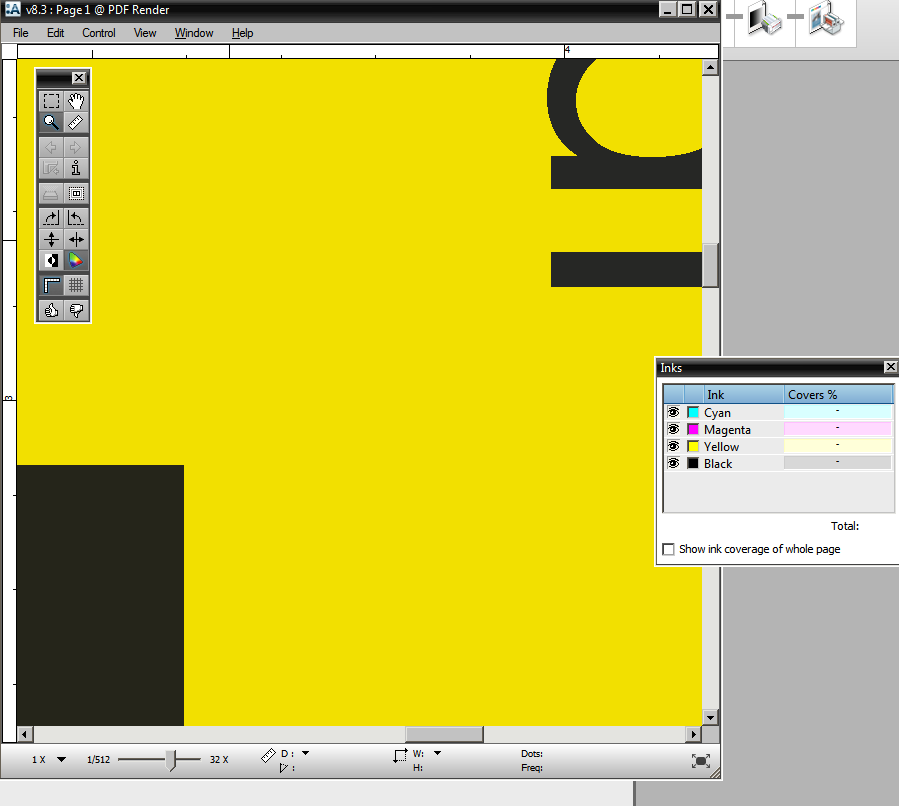Expand the distance D units dropdown

[305, 753]
